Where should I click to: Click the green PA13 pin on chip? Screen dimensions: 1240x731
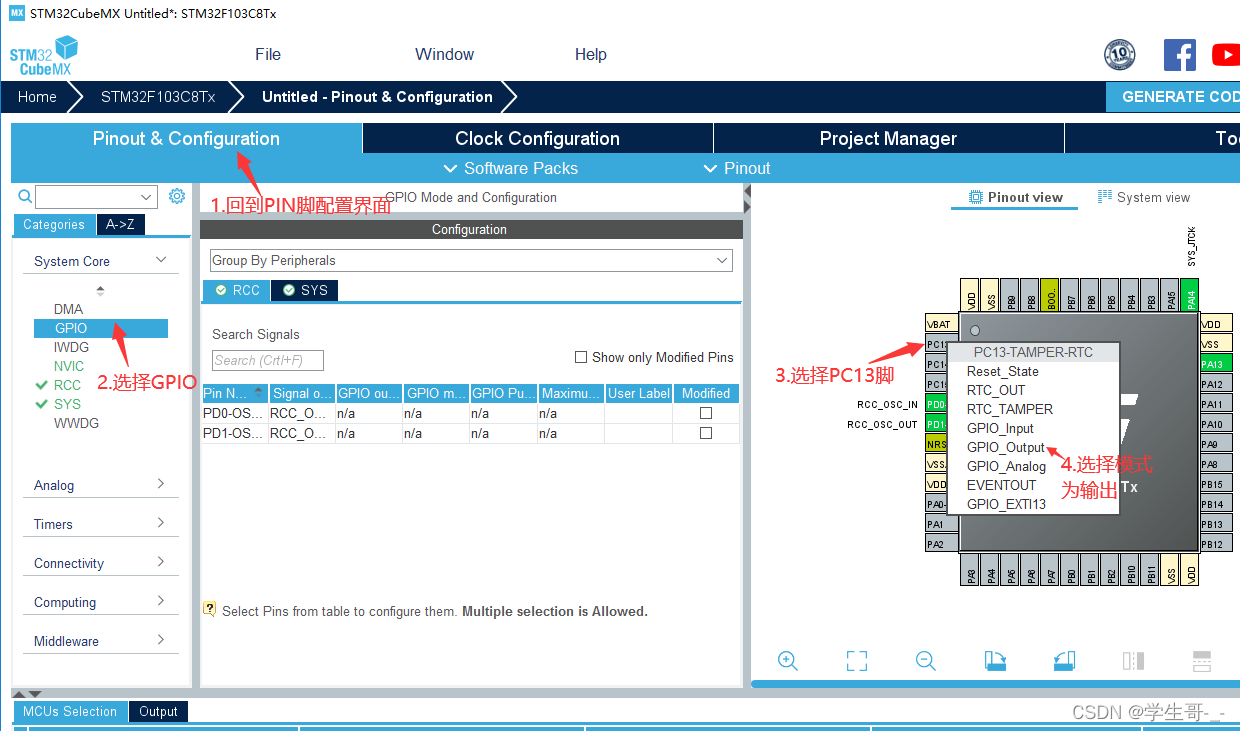(x=1215, y=364)
